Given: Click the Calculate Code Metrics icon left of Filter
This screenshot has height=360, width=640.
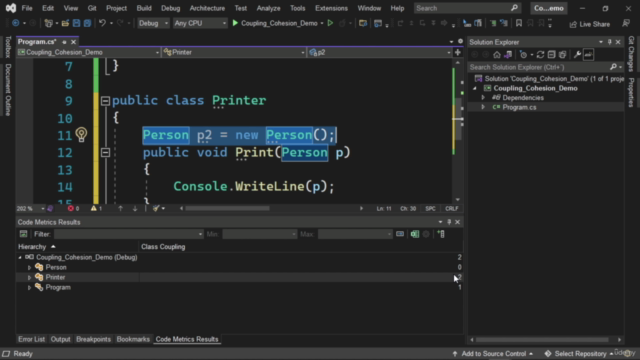Looking at the screenshot, I should tap(23, 234).
